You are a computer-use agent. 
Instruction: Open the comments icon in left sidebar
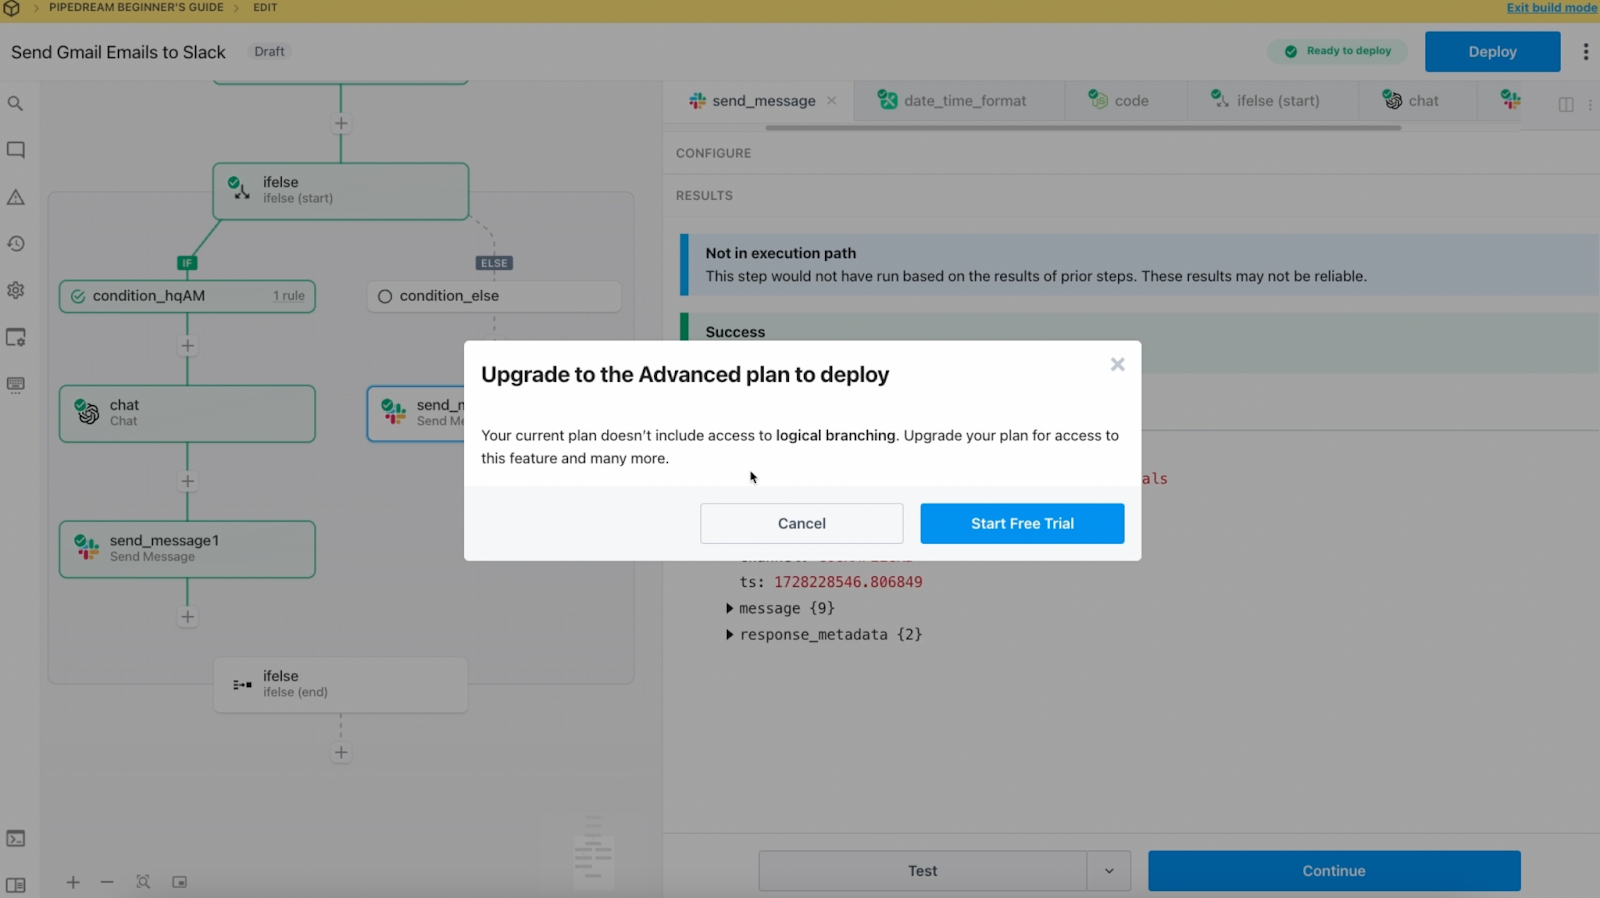[16, 150]
